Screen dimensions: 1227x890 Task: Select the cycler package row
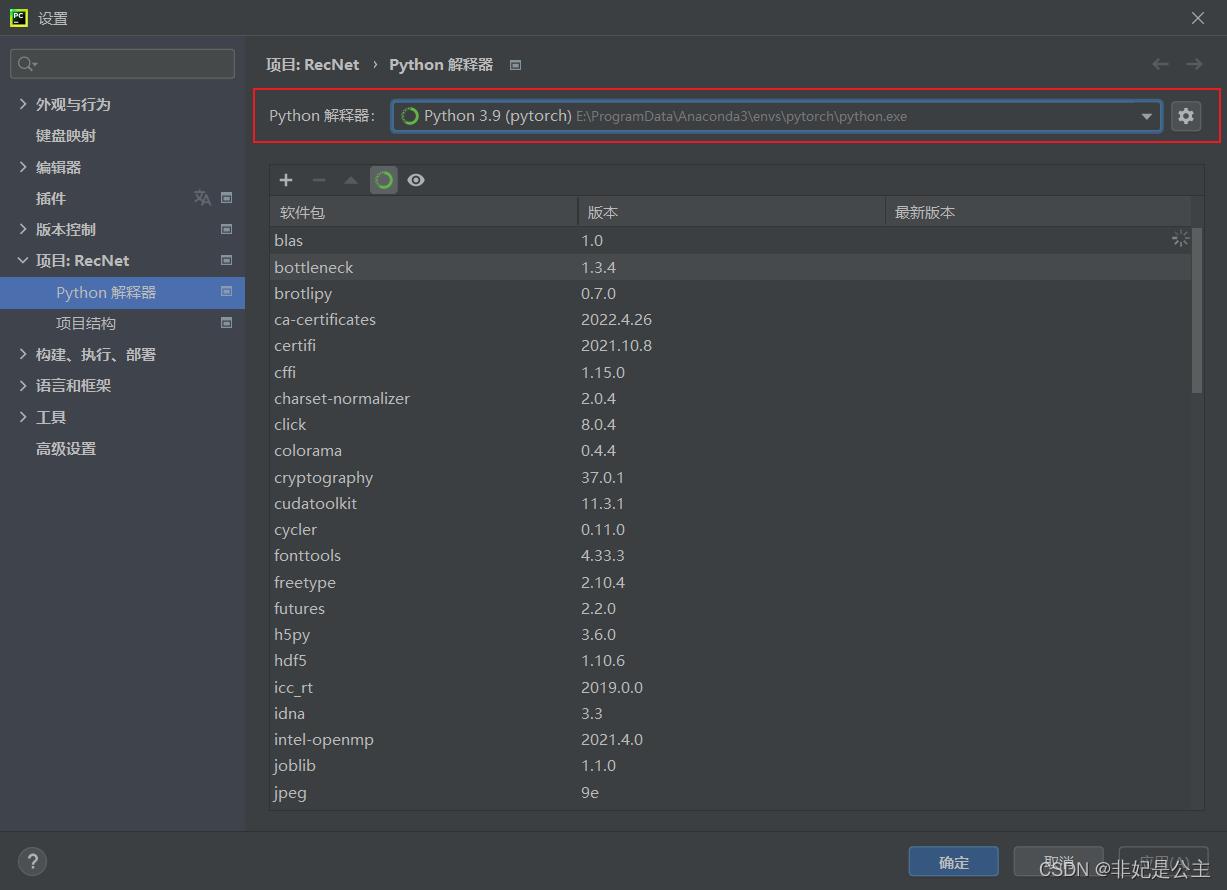pyautogui.click(x=730, y=529)
